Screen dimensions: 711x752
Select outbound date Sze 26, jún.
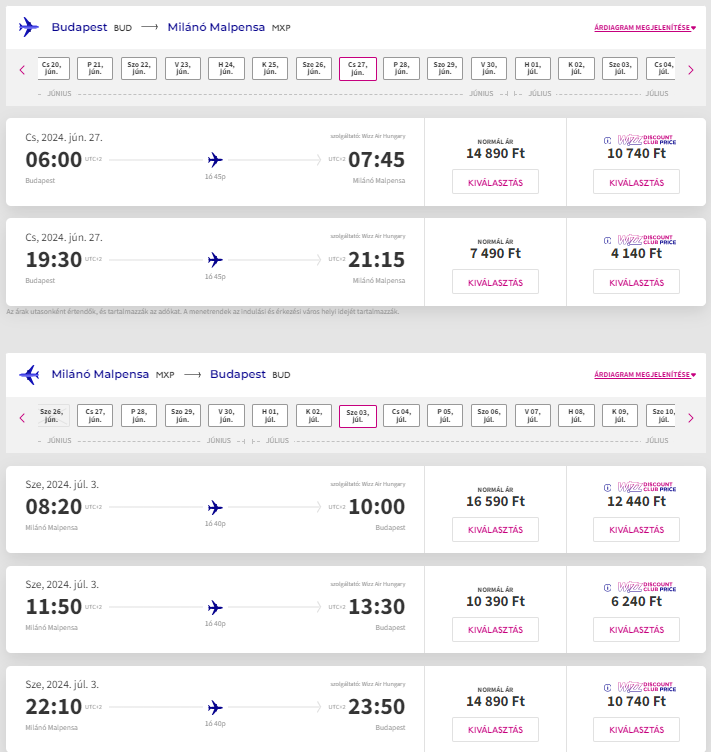(314, 68)
